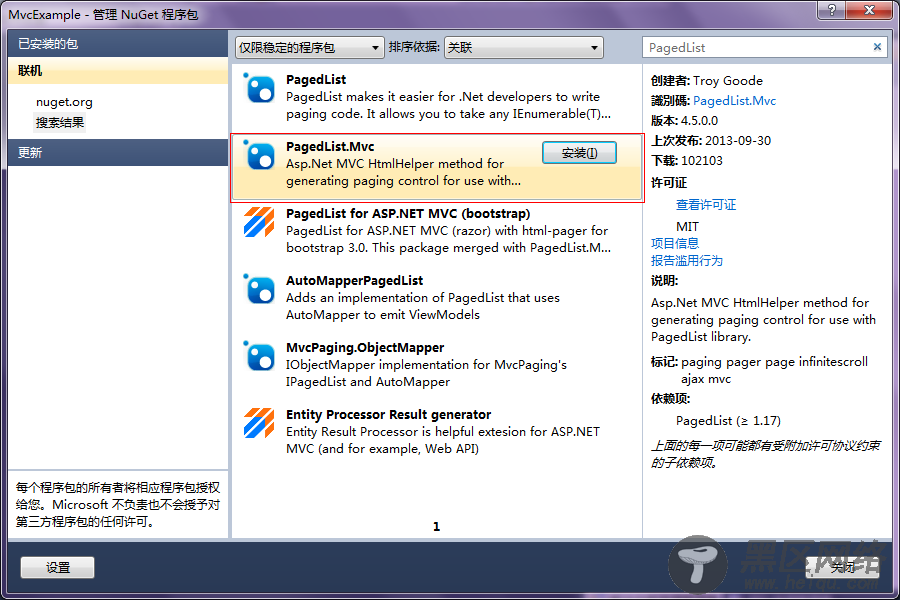
Task: Click the dependency PagedList (≥ 1.17)
Action: [x=728, y=421]
